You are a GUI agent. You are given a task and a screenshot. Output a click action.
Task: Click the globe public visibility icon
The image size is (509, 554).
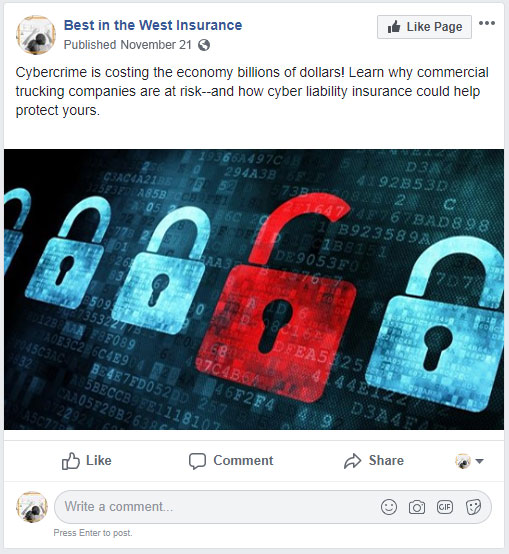tap(204, 45)
